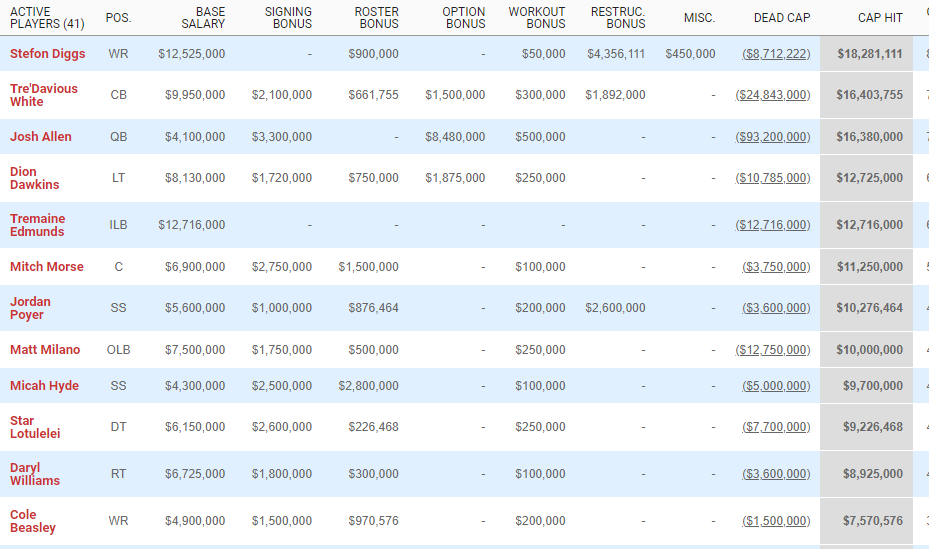
Task: Click Josh Allen dead cap ($93,200,000)
Action: 773,137
